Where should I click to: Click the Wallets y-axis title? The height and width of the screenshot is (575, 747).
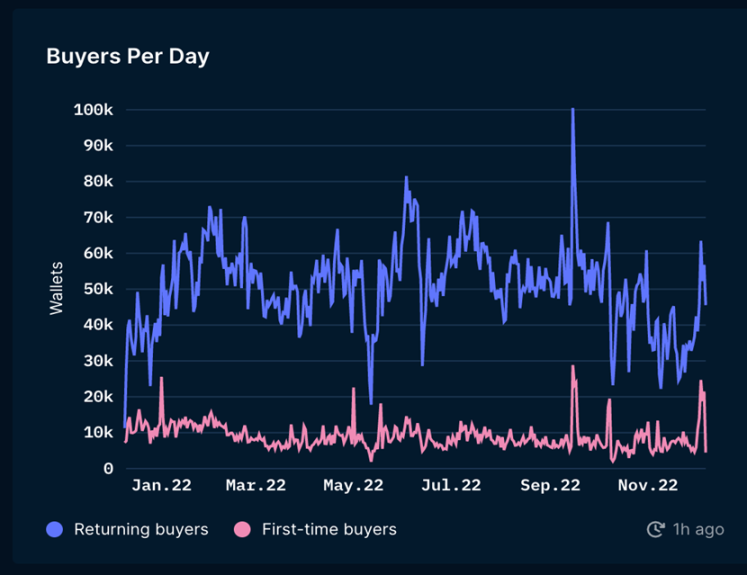coord(56,288)
